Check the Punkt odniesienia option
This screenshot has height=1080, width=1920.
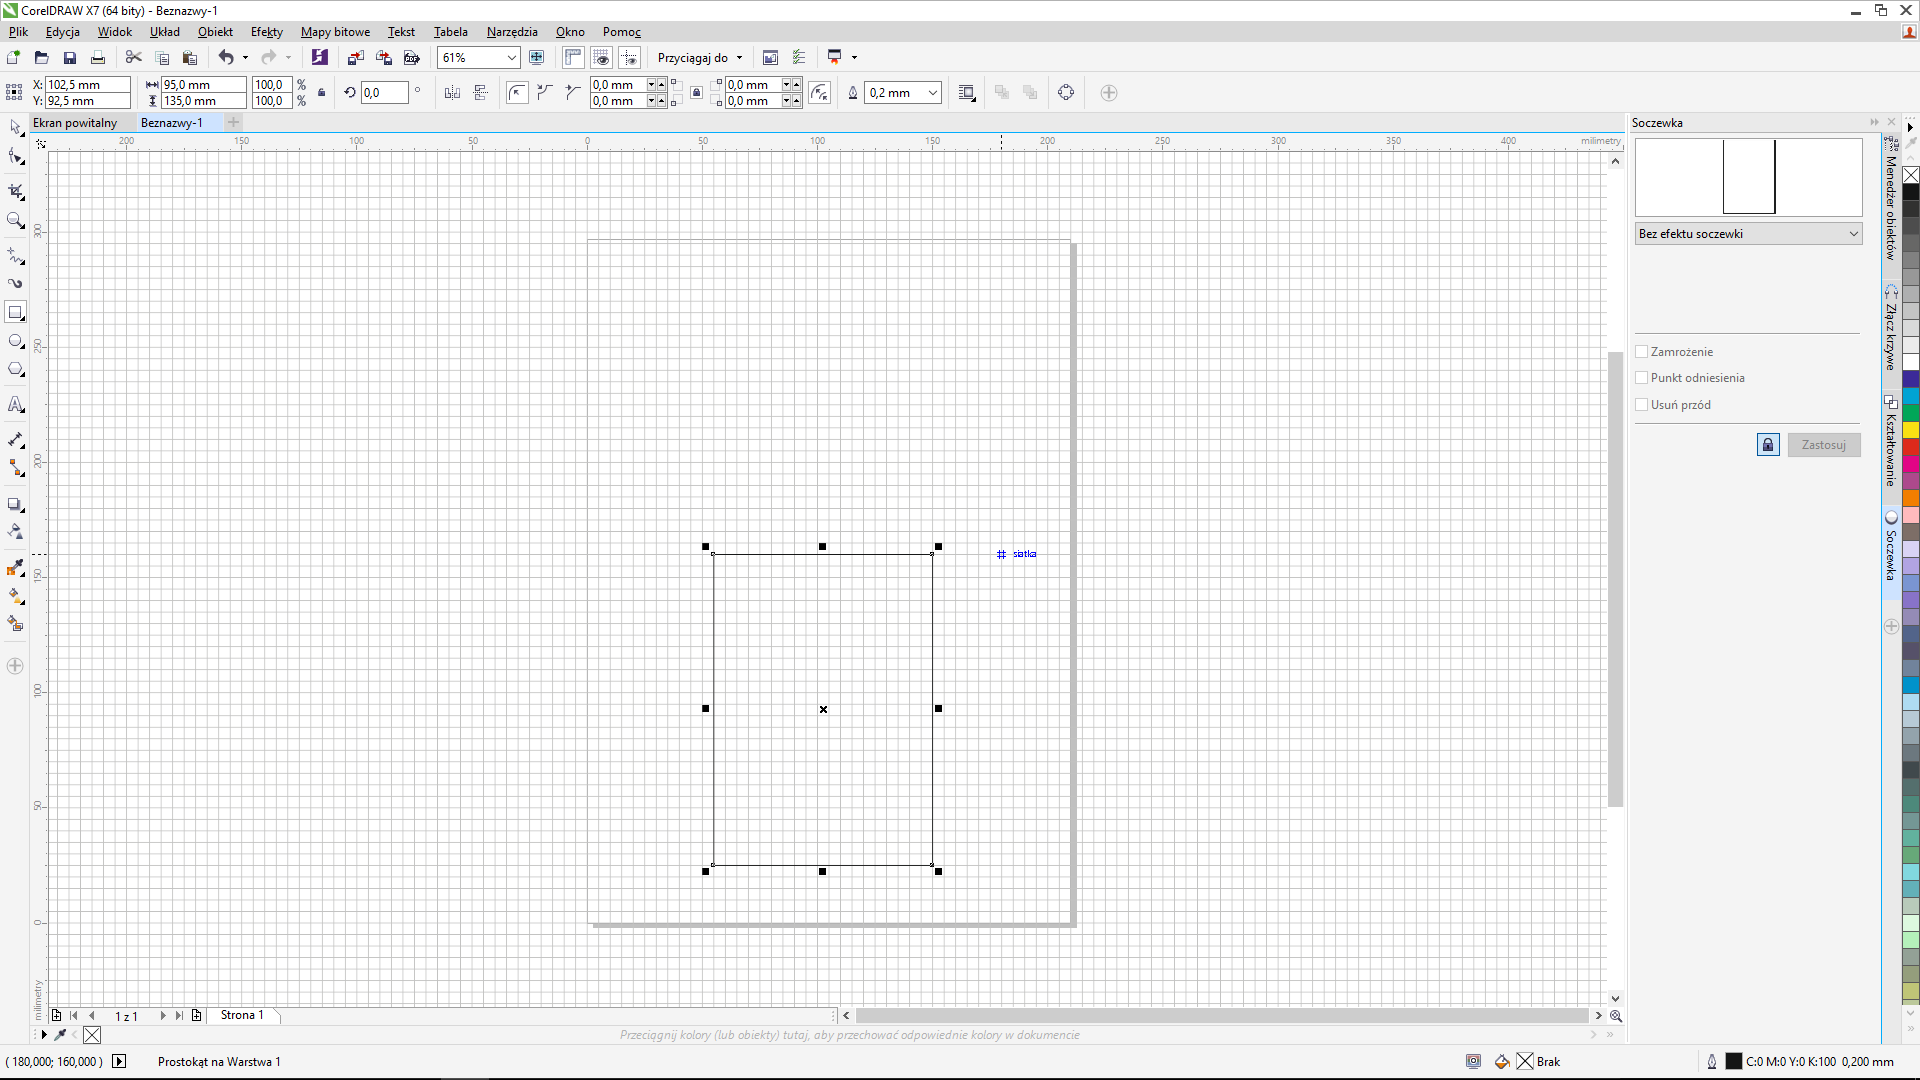[1642, 378]
